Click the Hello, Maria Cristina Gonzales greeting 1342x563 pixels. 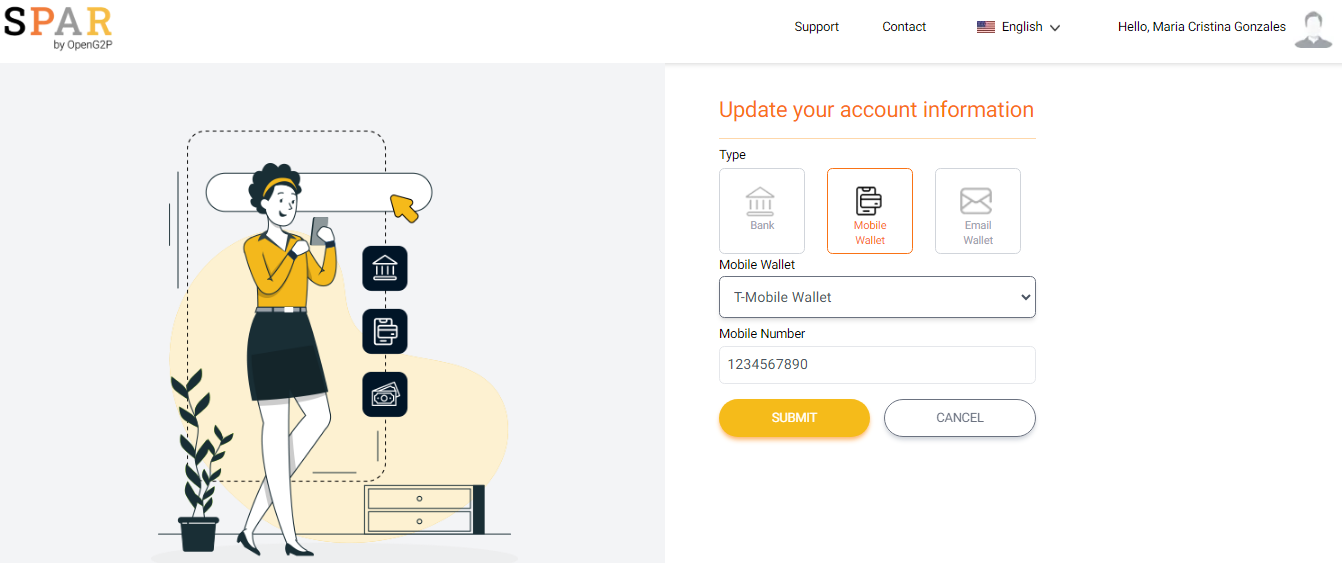pos(1201,27)
